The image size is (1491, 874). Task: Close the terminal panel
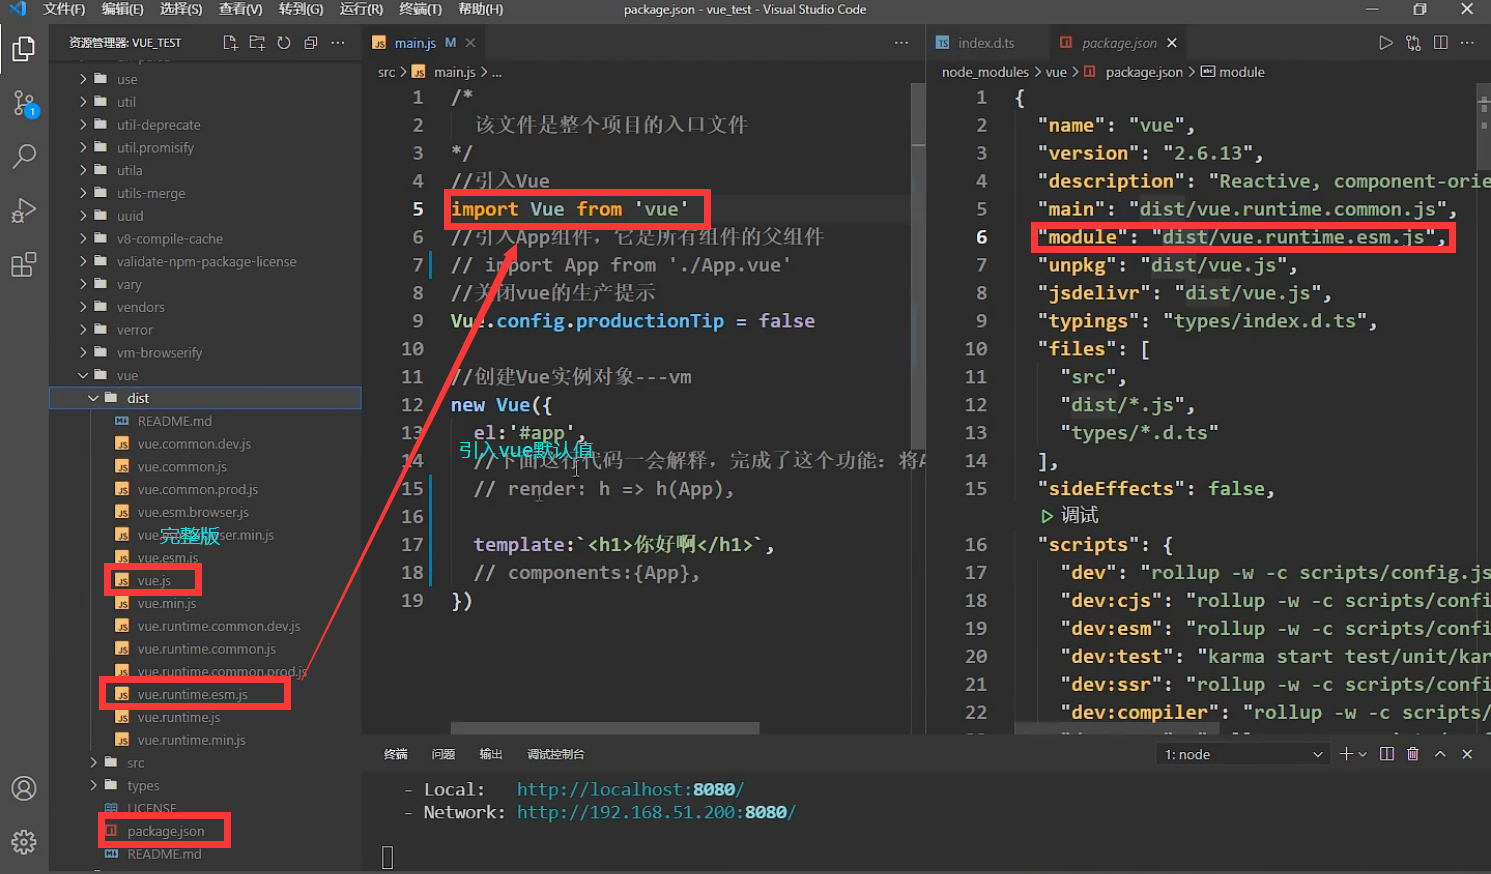click(x=1467, y=754)
